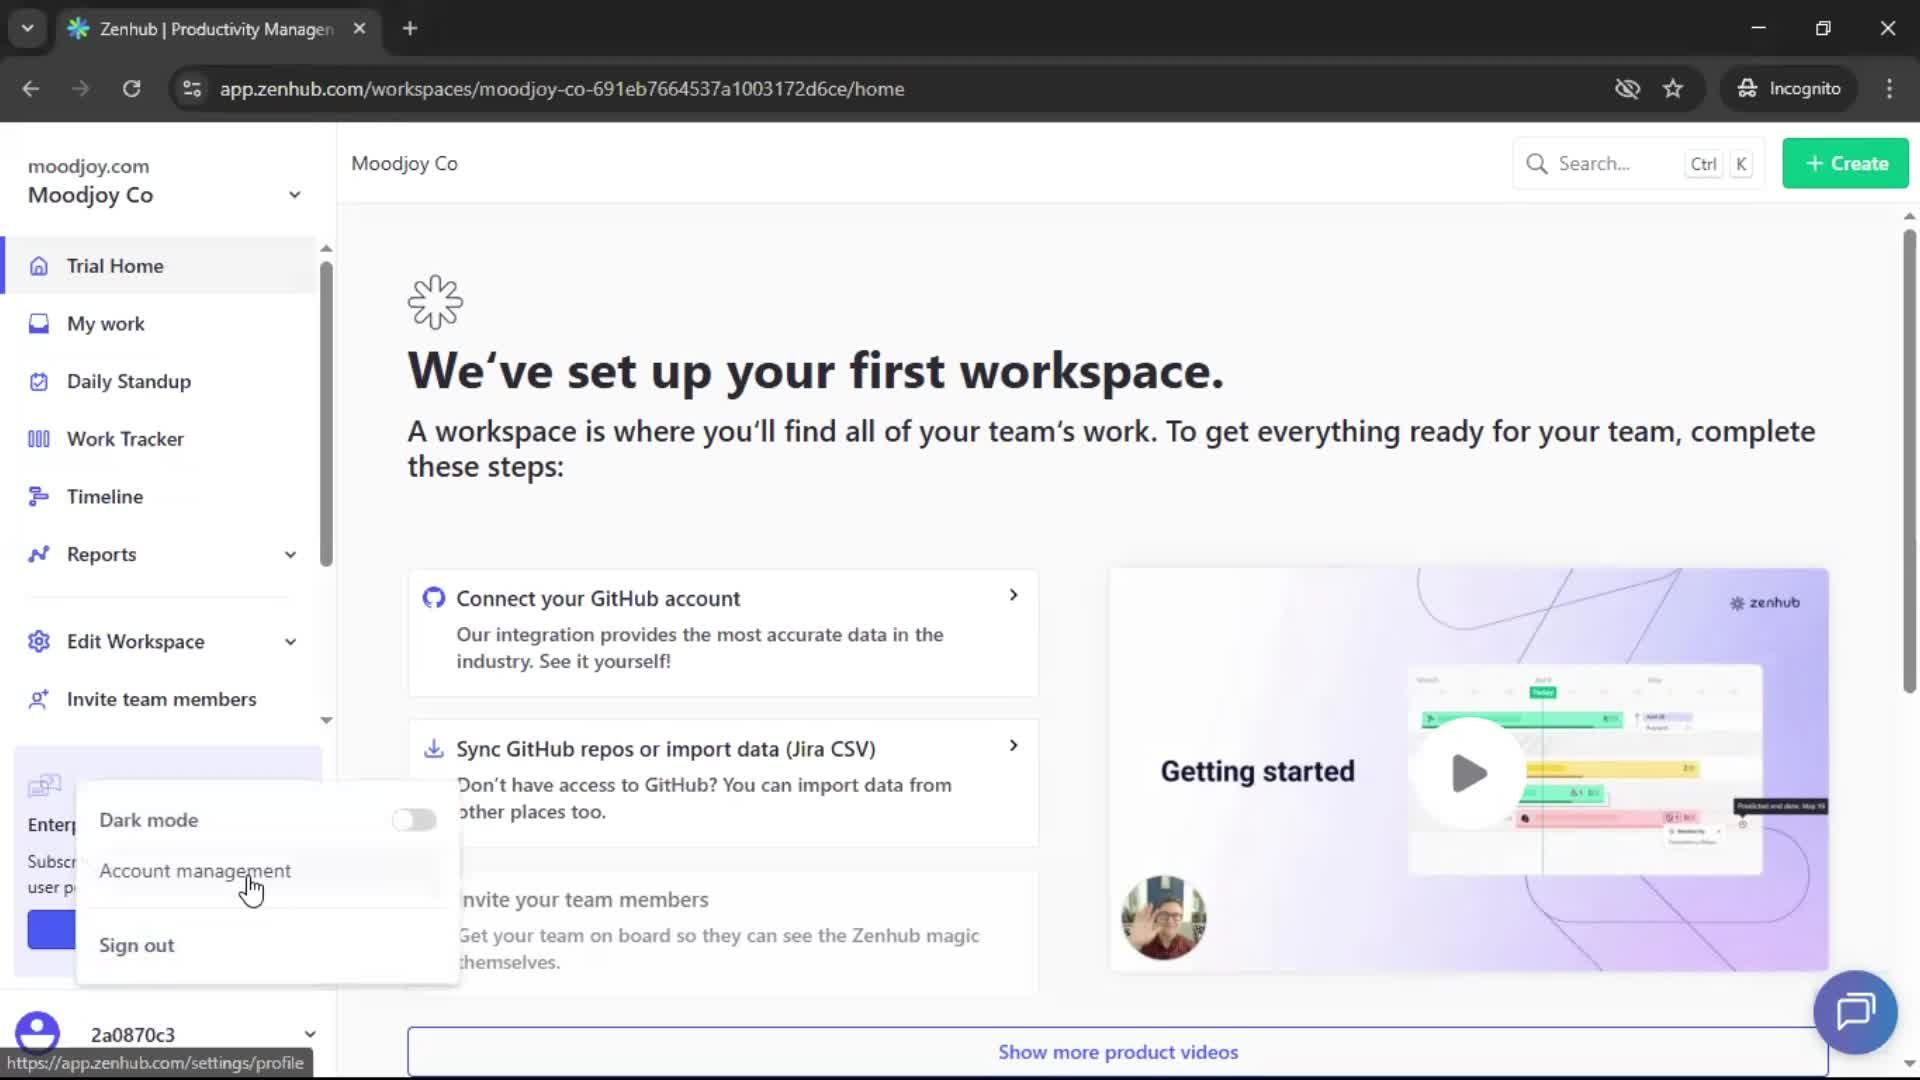Select the Trial Home icon in sidebar
This screenshot has width=1920, height=1080.
(38, 265)
